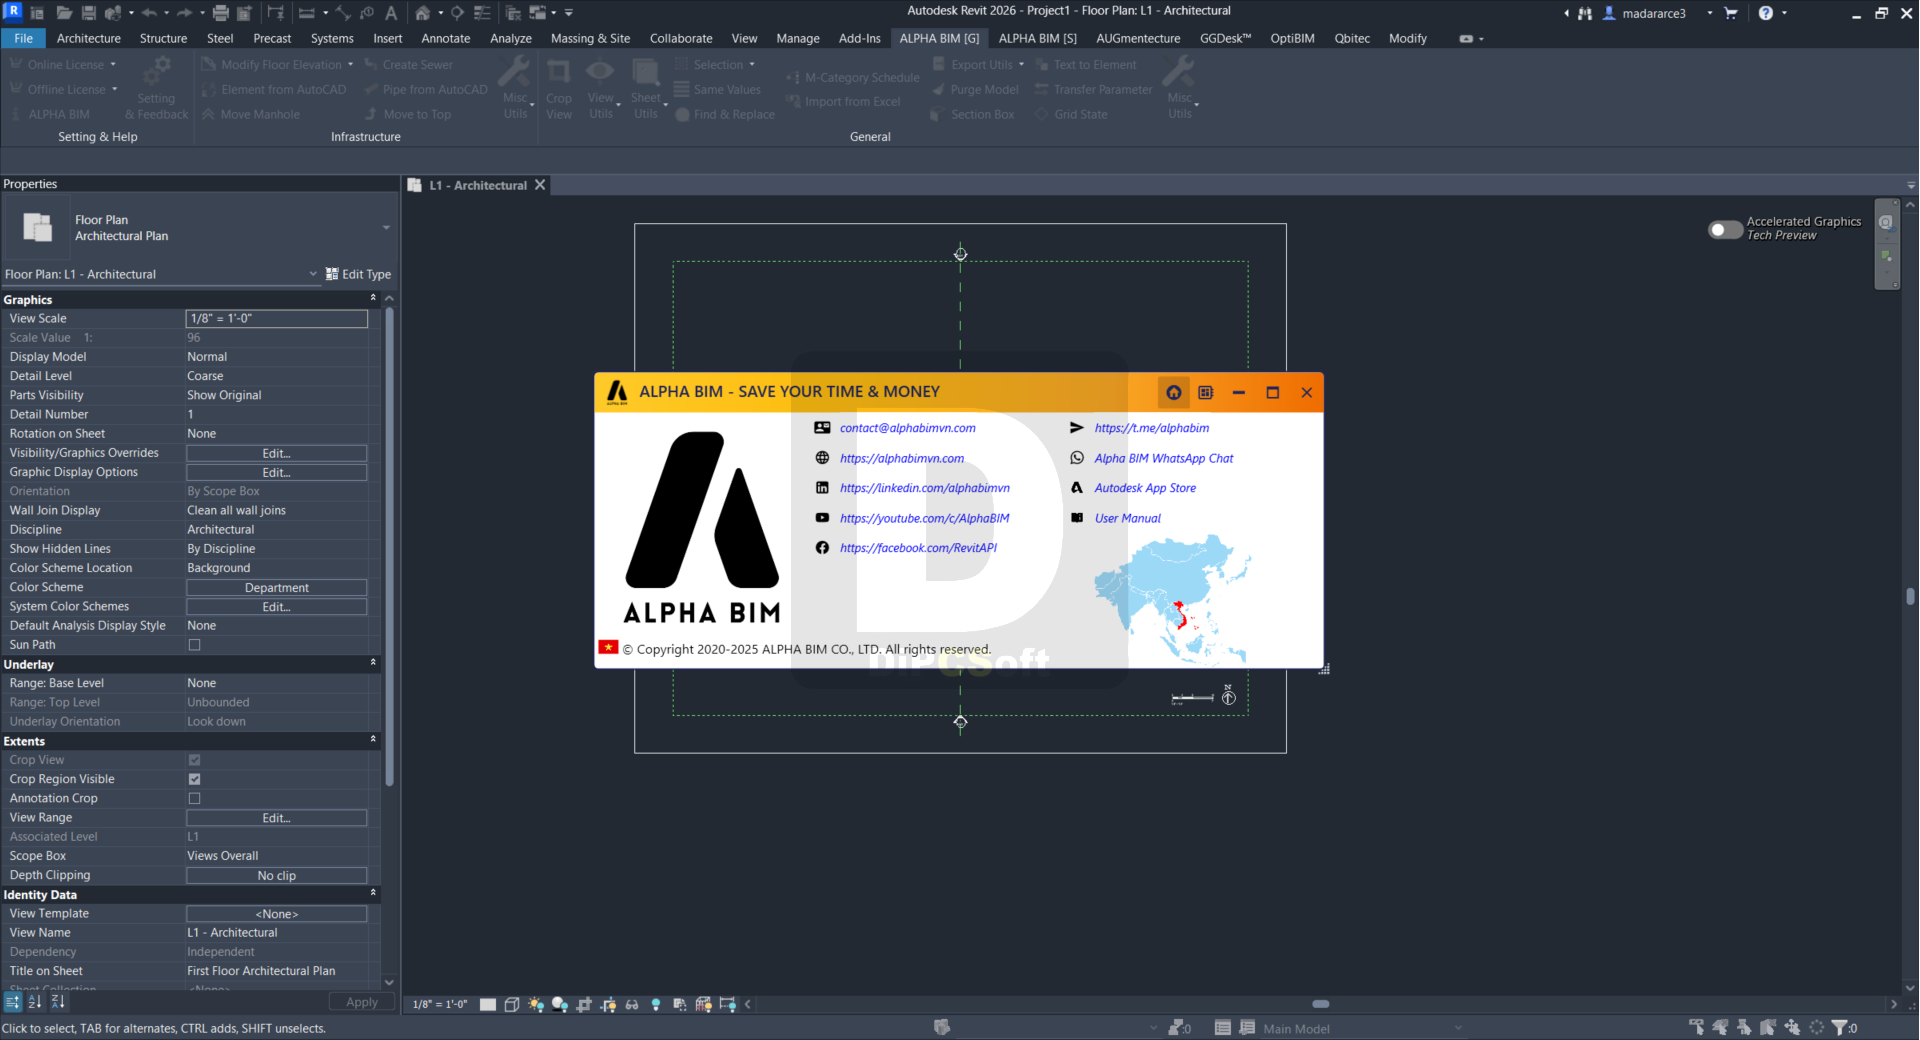This screenshot has height=1040, width=1920.
Task: Select the L1 - Architectural view tab
Action: coord(478,185)
